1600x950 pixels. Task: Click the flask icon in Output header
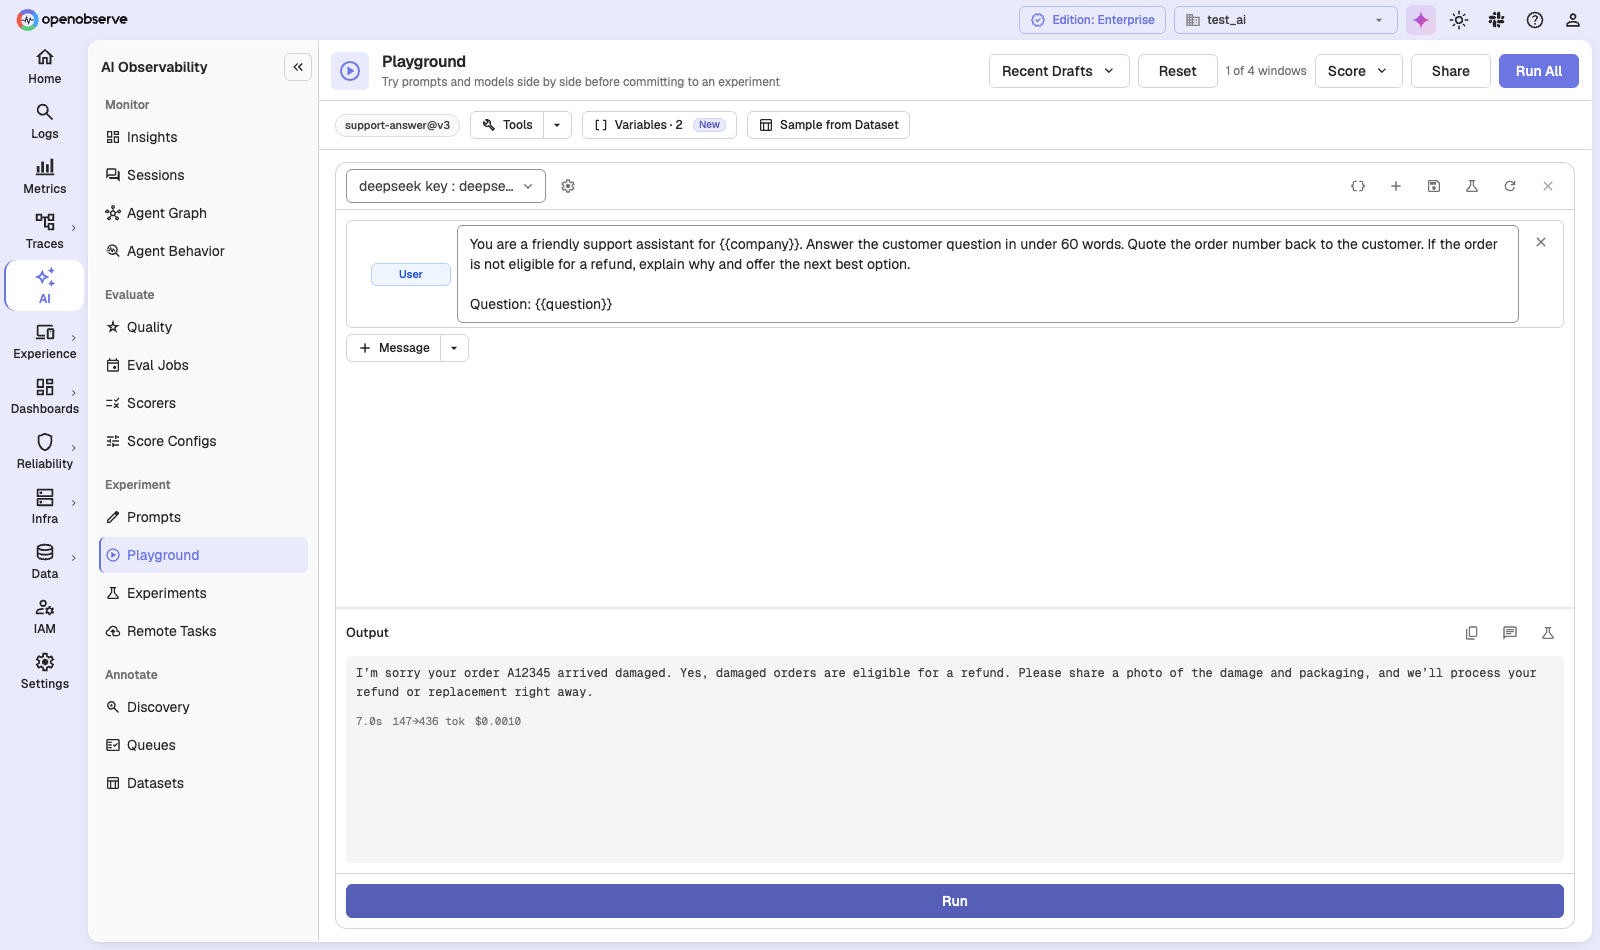click(x=1548, y=633)
